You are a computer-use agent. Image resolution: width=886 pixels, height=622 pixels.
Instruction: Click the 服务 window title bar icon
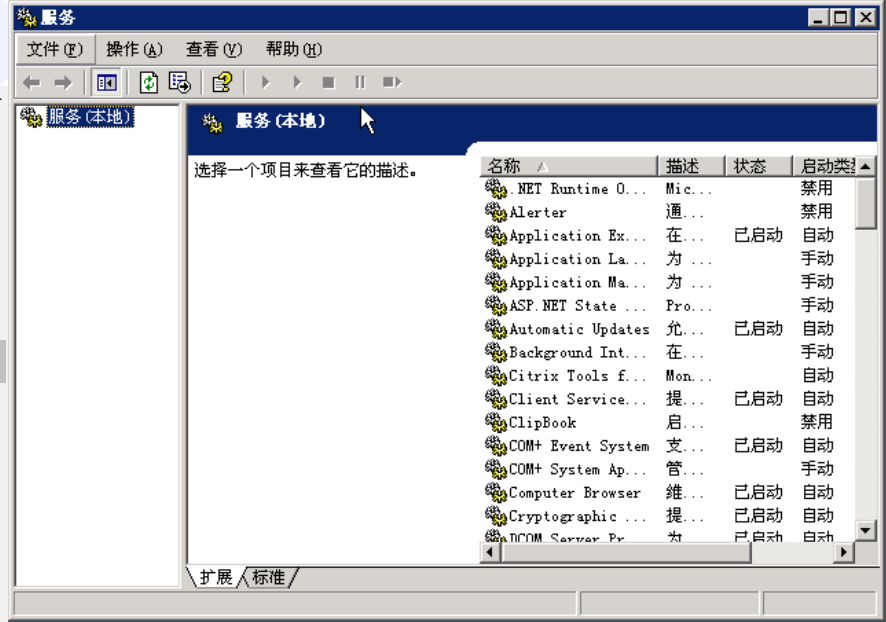27,17
